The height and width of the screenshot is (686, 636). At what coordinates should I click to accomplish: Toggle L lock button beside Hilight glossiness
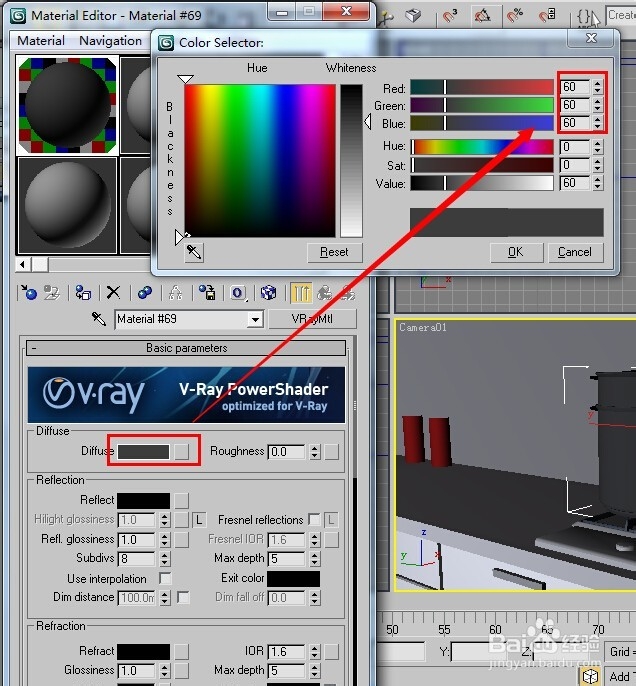coord(199,520)
